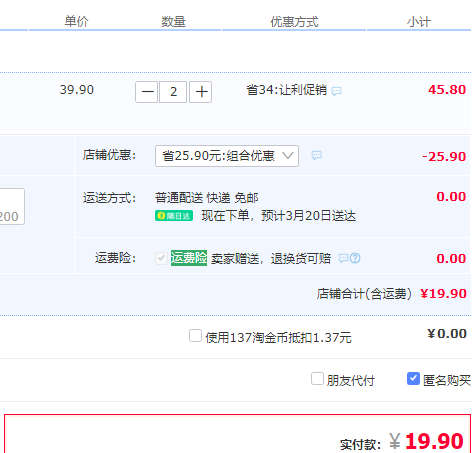The width and height of the screenshot is (474, 453).
Task: Click the minus quantity button
Action: tap(146, 92)
